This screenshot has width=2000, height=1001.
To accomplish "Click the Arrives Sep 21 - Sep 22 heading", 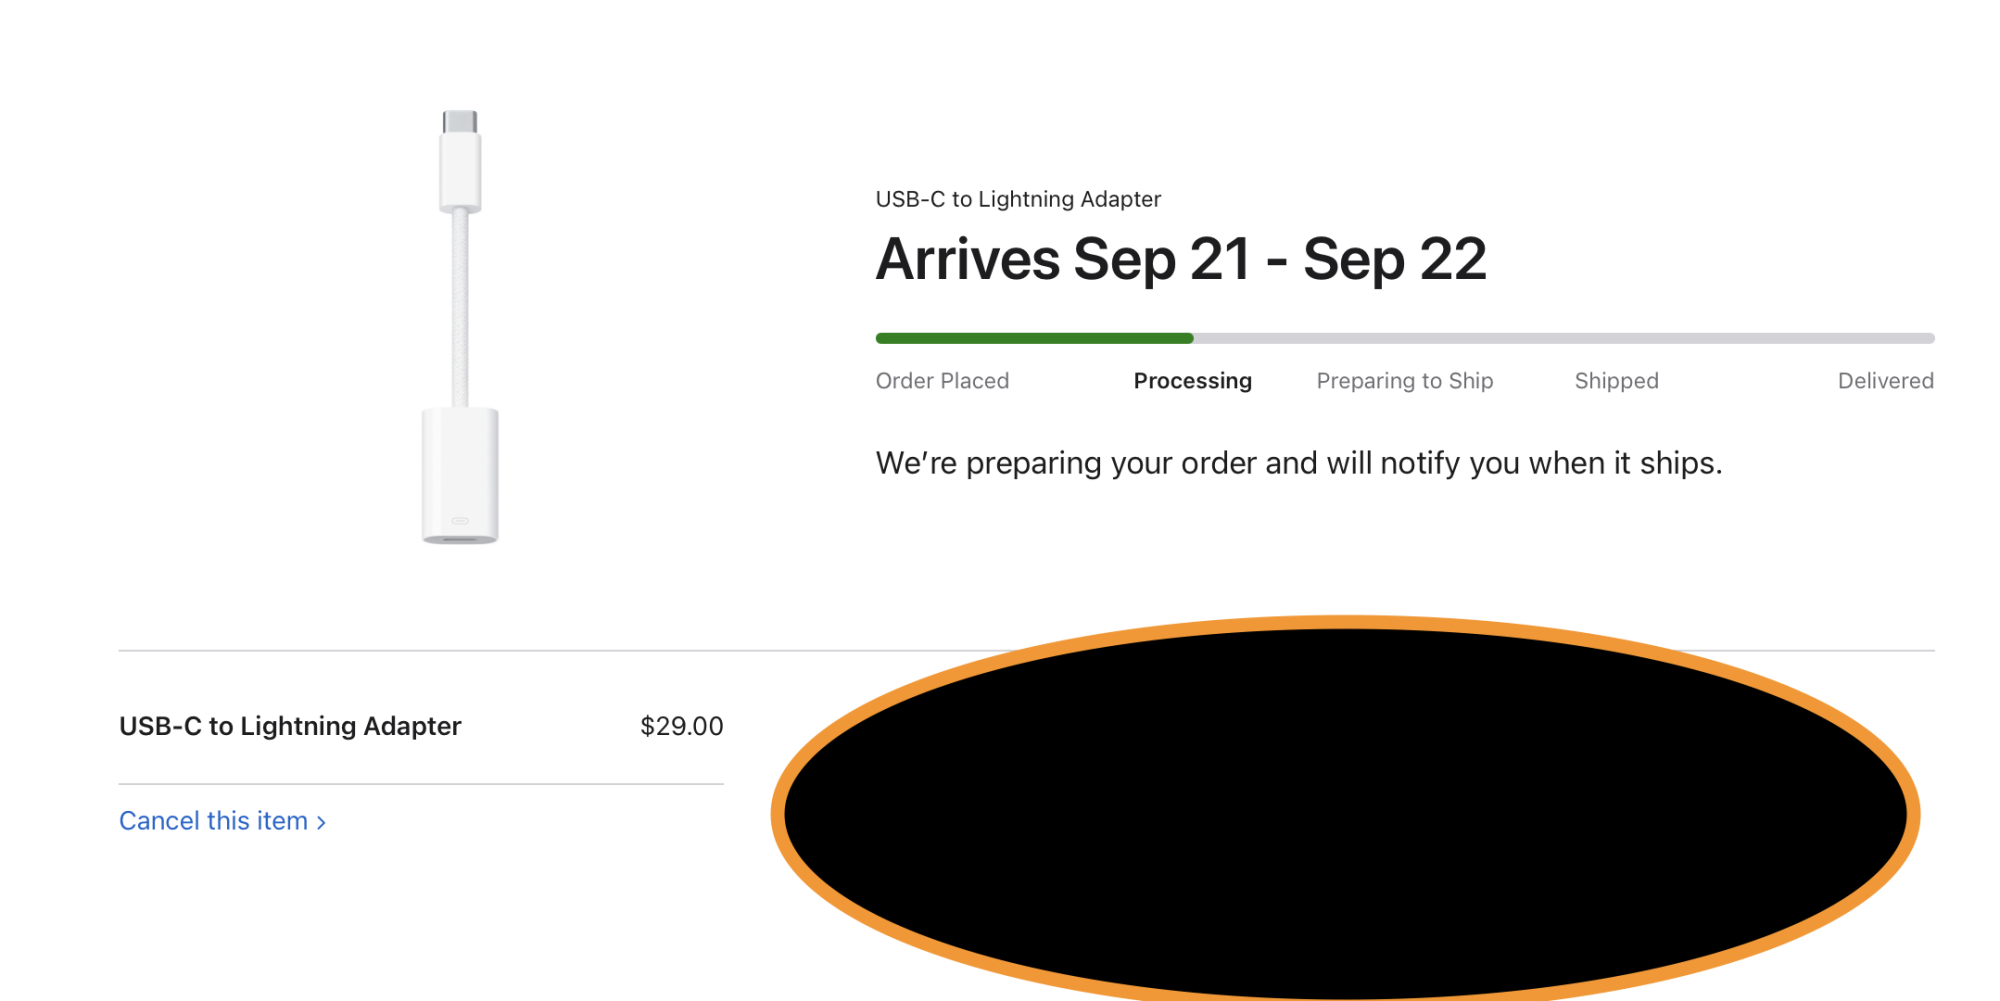I will 1181,260.
